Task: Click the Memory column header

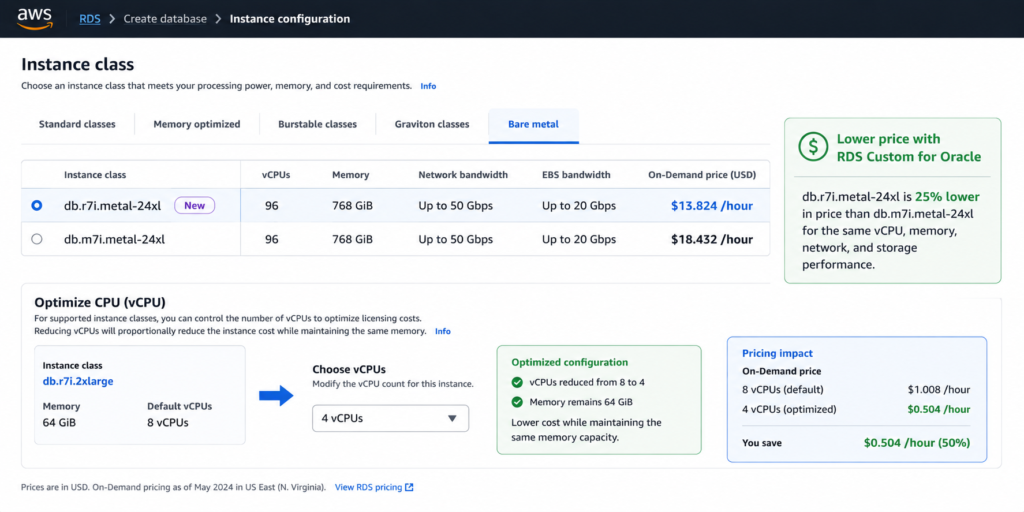Action: [x=351, y=175]
